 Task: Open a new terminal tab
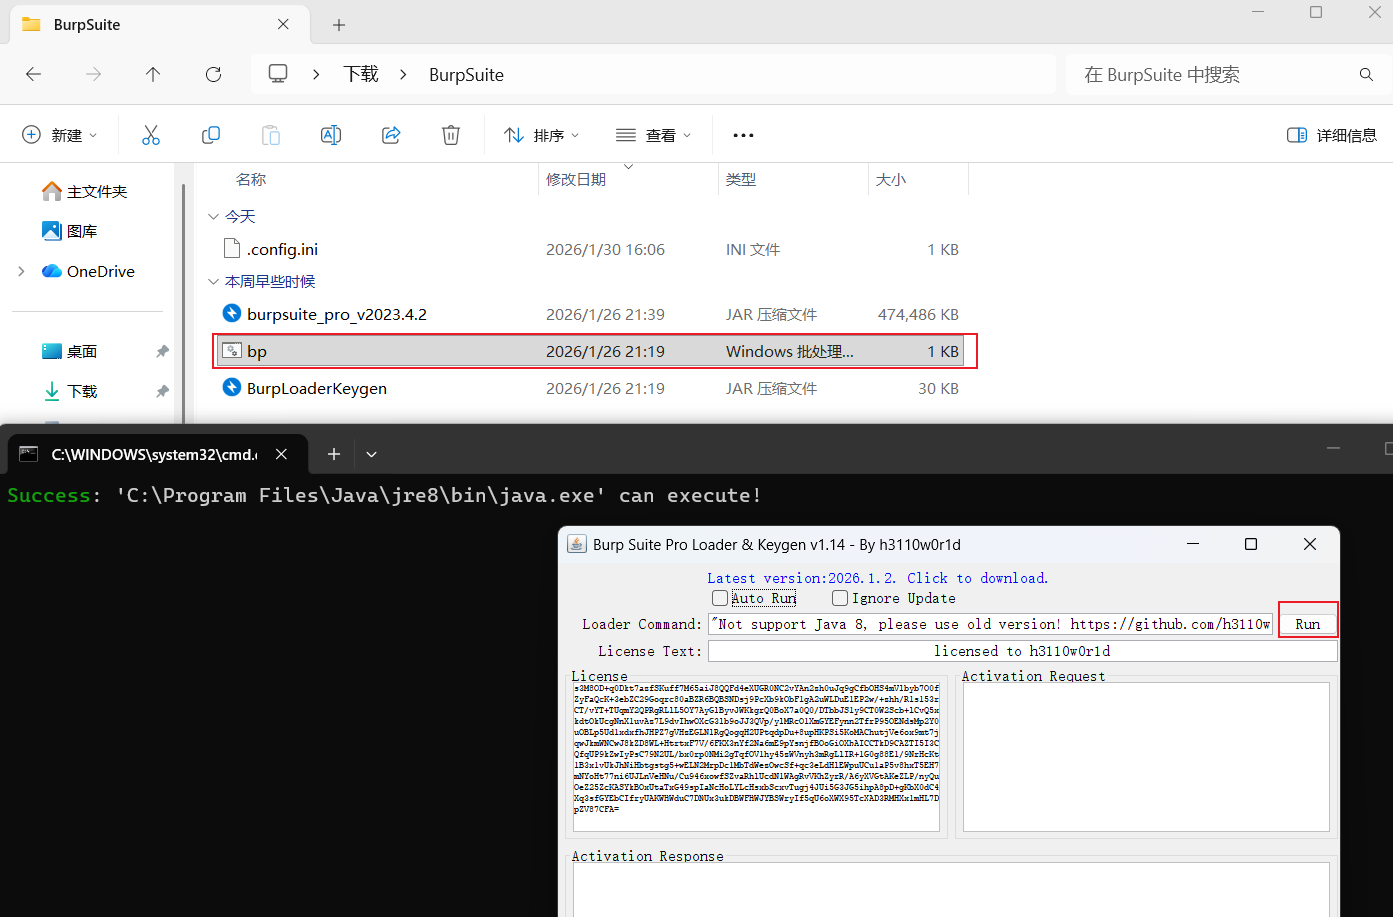pos(334,454)
